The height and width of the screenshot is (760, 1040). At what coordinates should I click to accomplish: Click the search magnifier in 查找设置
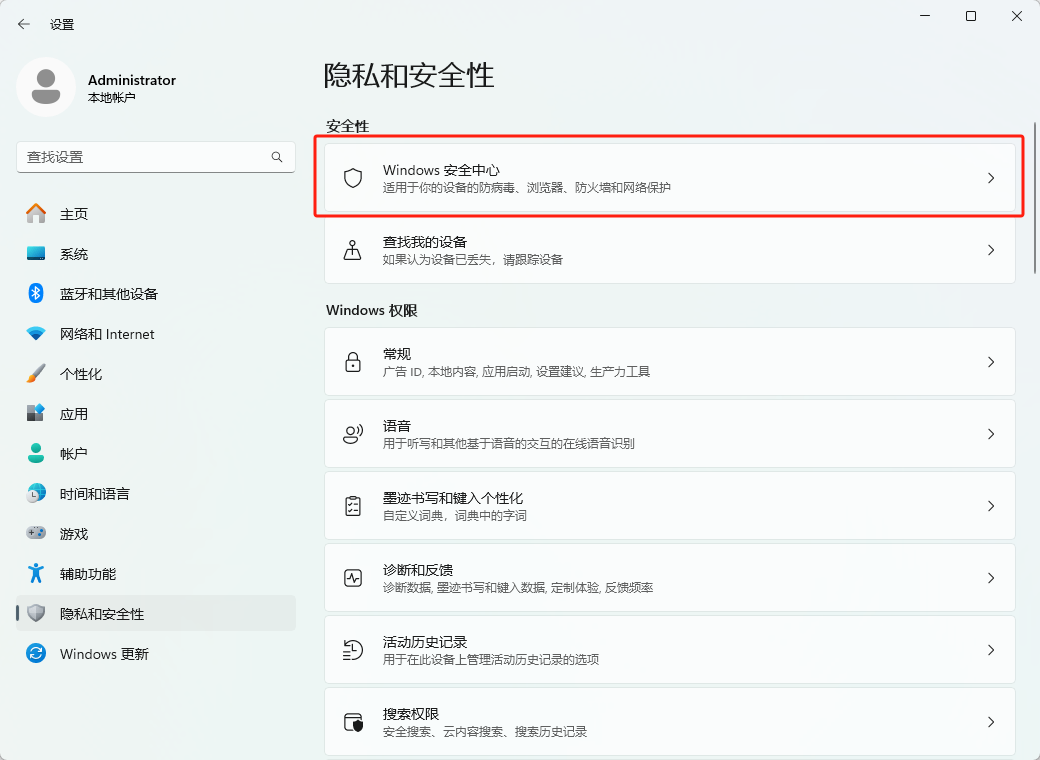click(277, 157)
